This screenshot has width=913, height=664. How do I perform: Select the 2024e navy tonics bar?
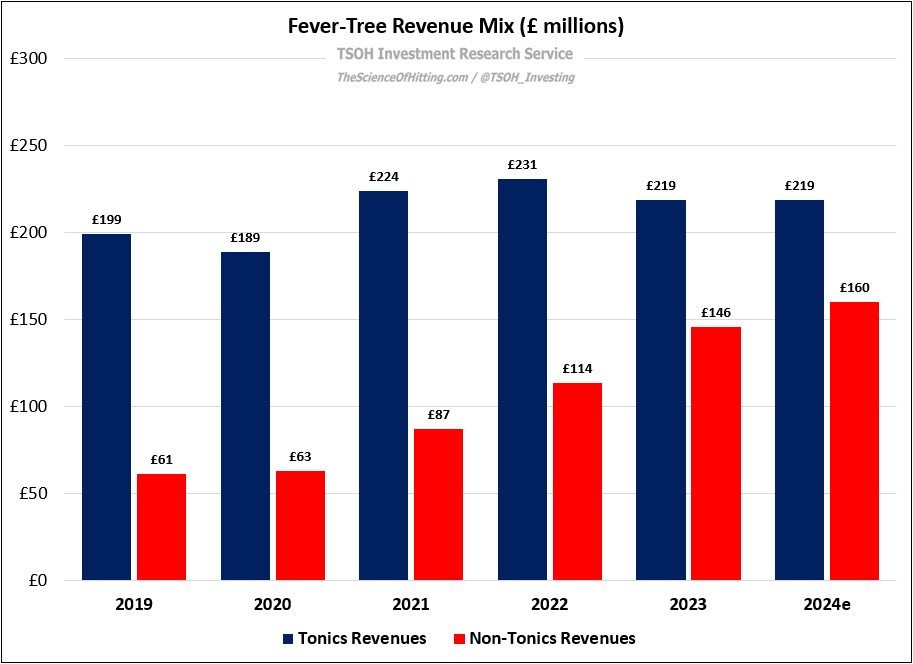tap(799, 390)
